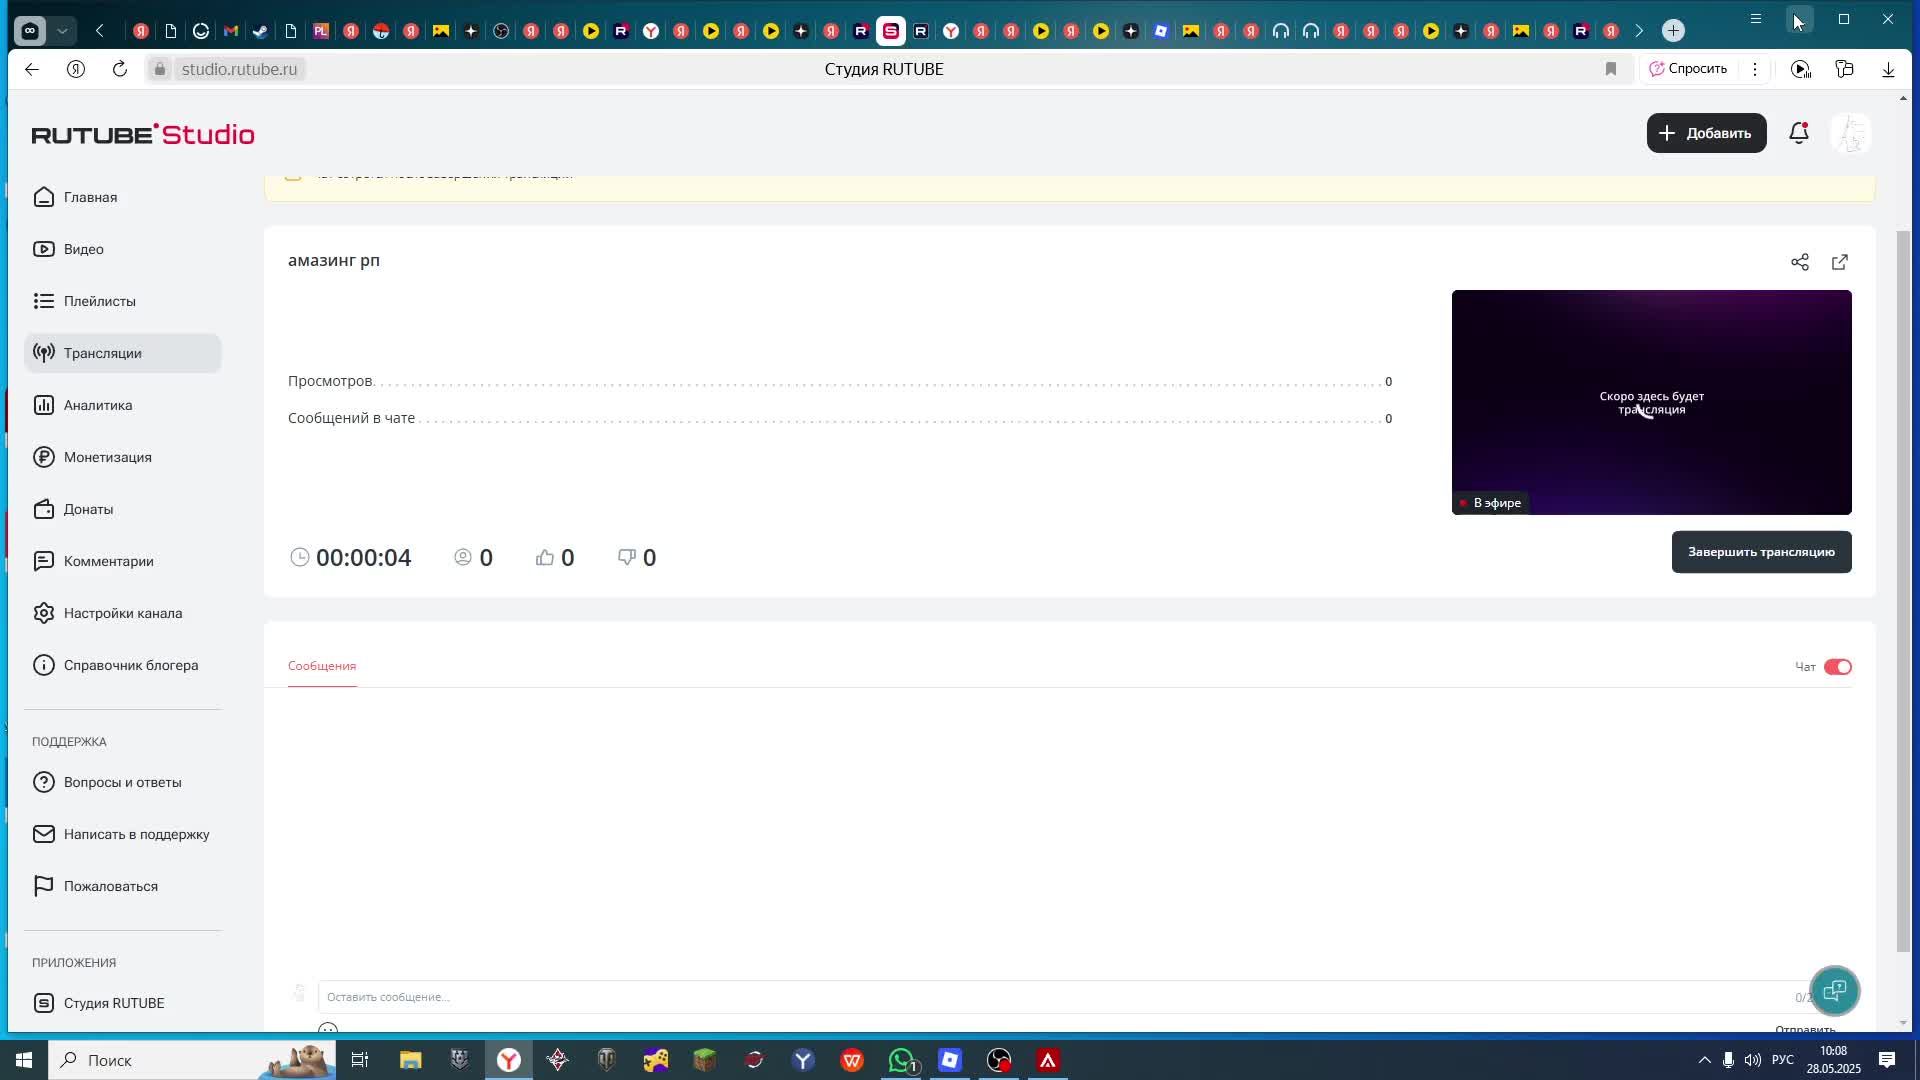The height and width of the screenshot is (1080, 1920).
Task: Switch to the Сообщения tab
Action: (322, 666)
